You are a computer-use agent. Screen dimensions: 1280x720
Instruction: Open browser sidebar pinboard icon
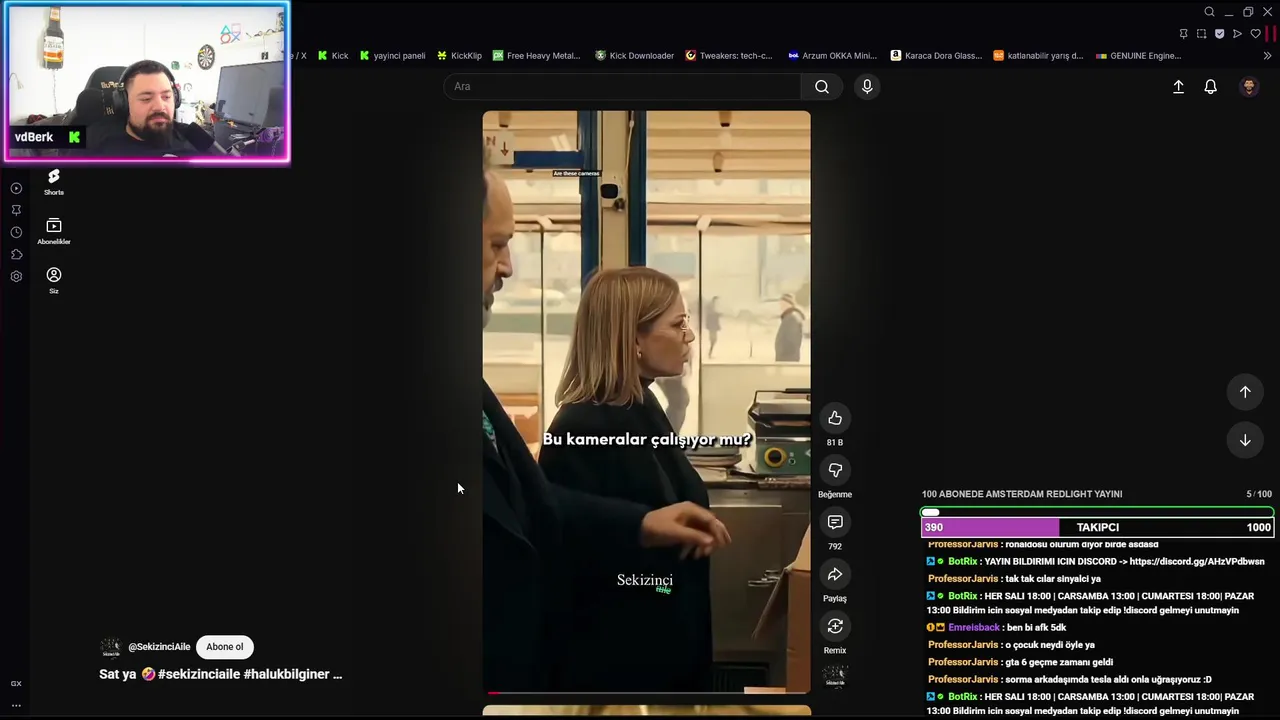pos(16,210)
